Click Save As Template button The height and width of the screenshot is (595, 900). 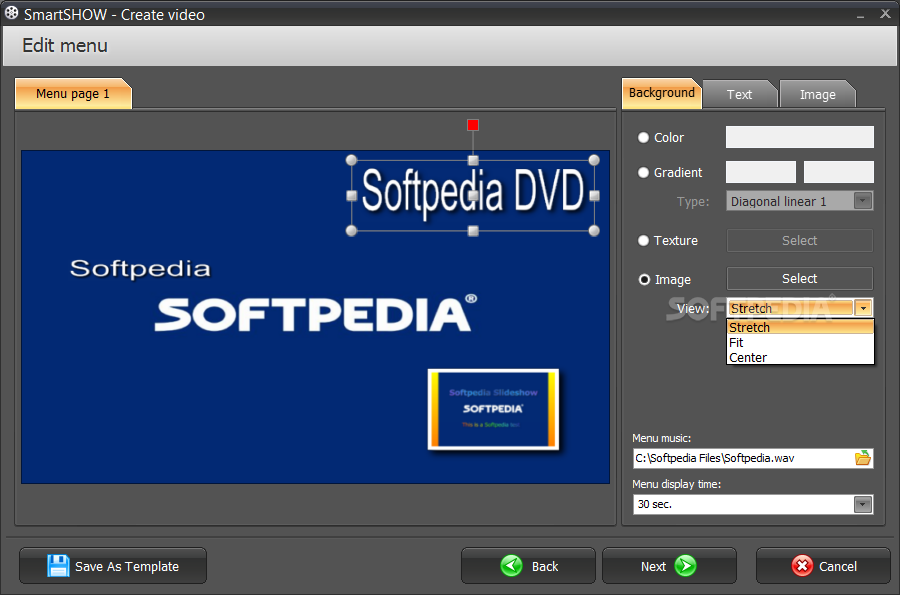113,566
